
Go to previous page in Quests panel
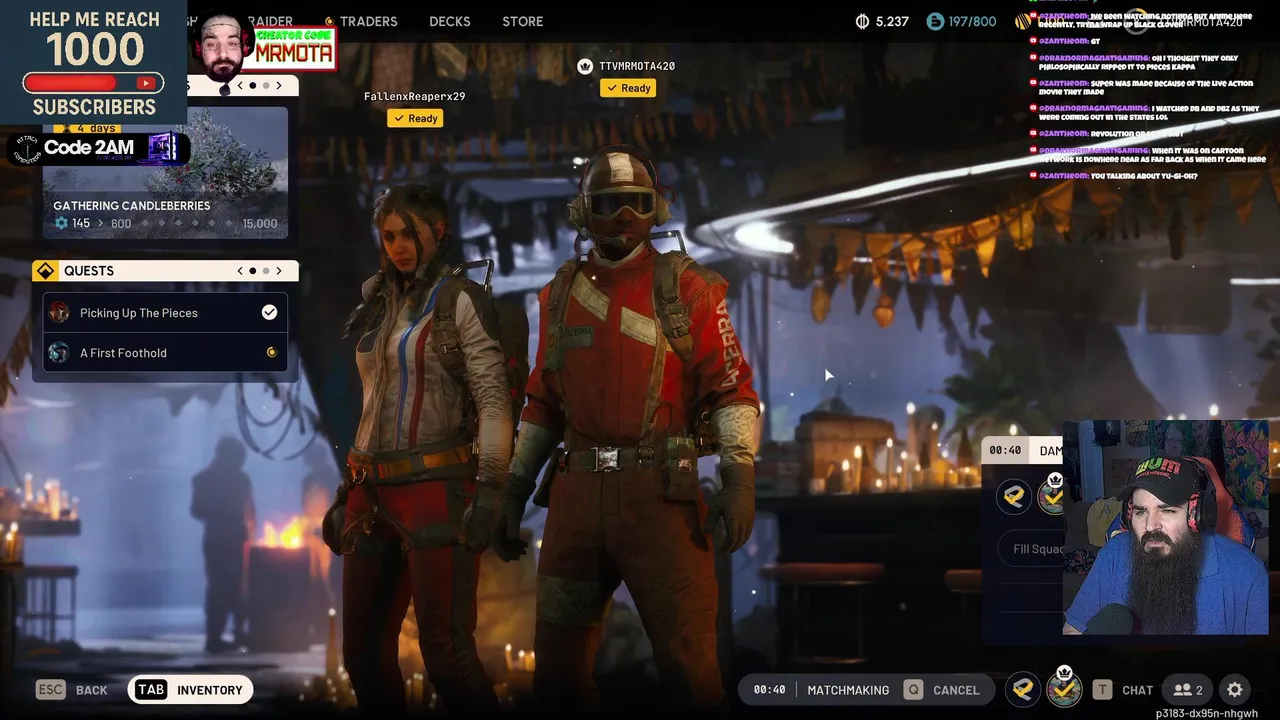[x=240, y=271]
